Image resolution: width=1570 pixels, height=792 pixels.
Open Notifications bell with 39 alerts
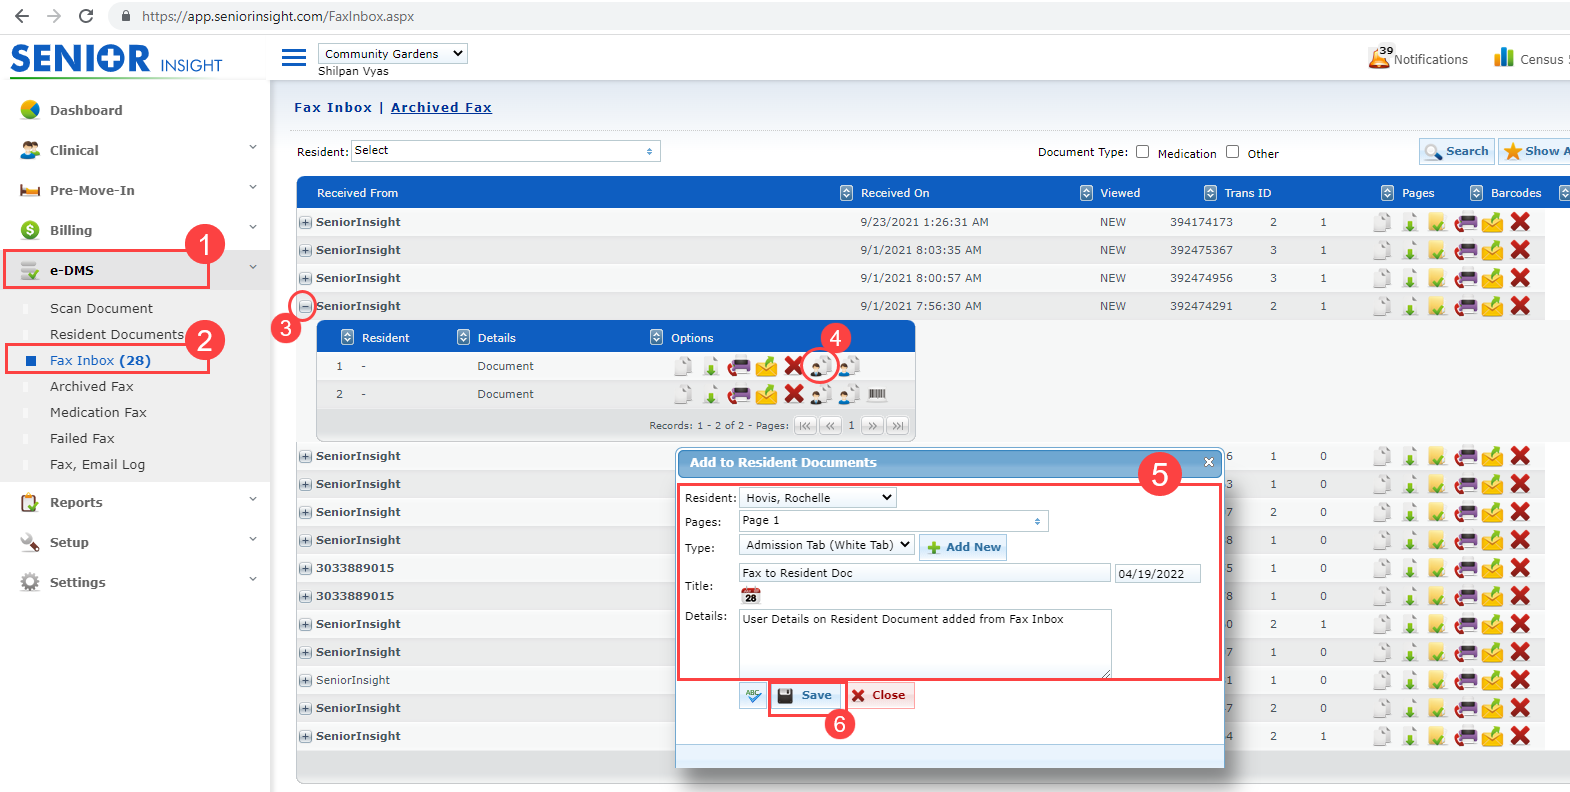(1419, 59)
